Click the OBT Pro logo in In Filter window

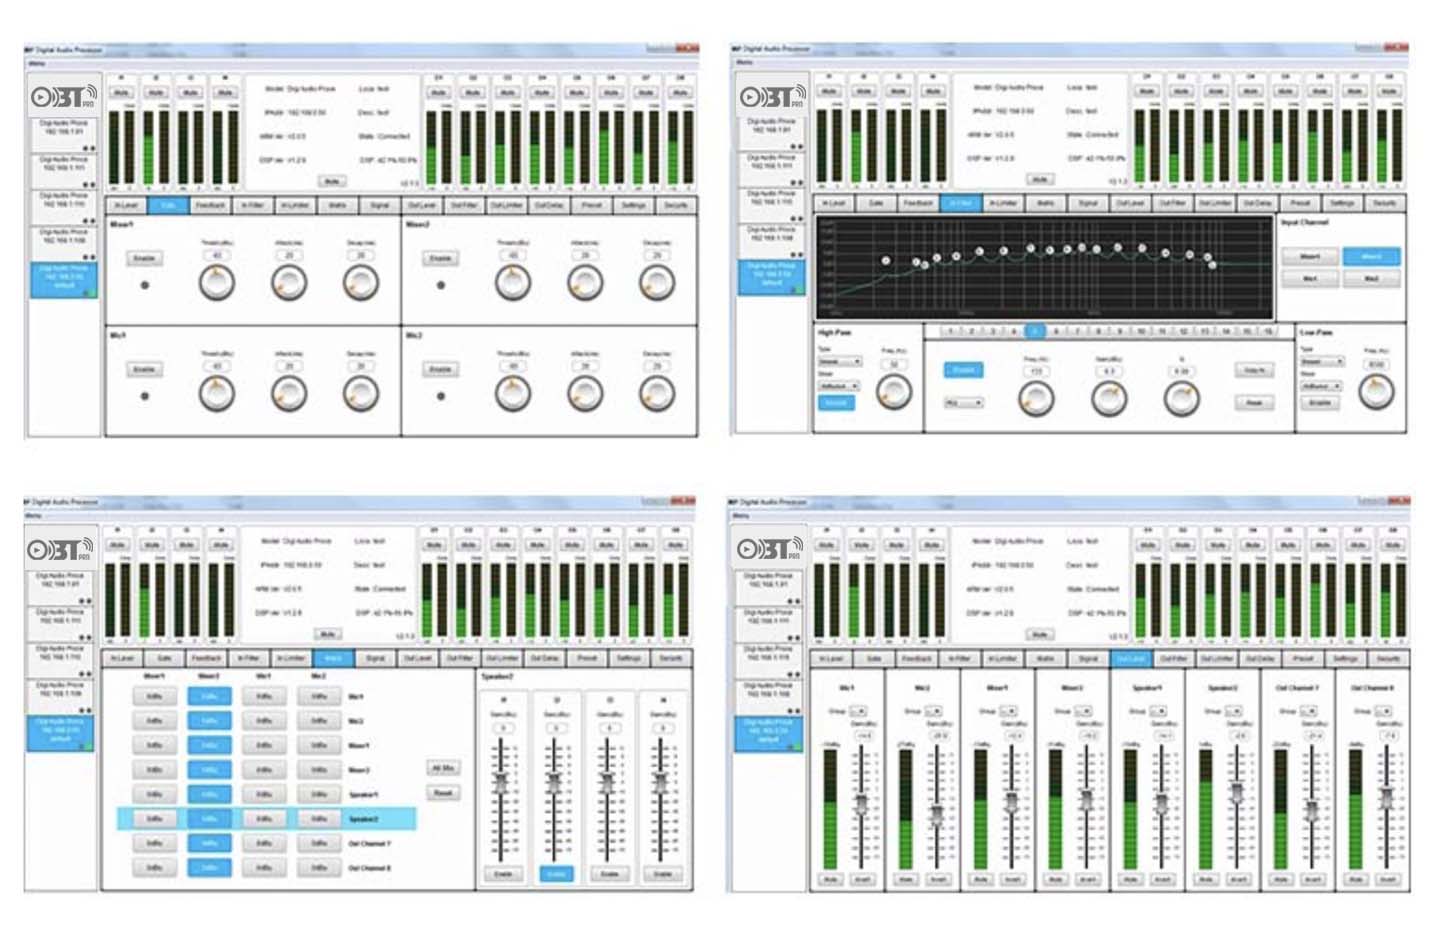(771, 97)
